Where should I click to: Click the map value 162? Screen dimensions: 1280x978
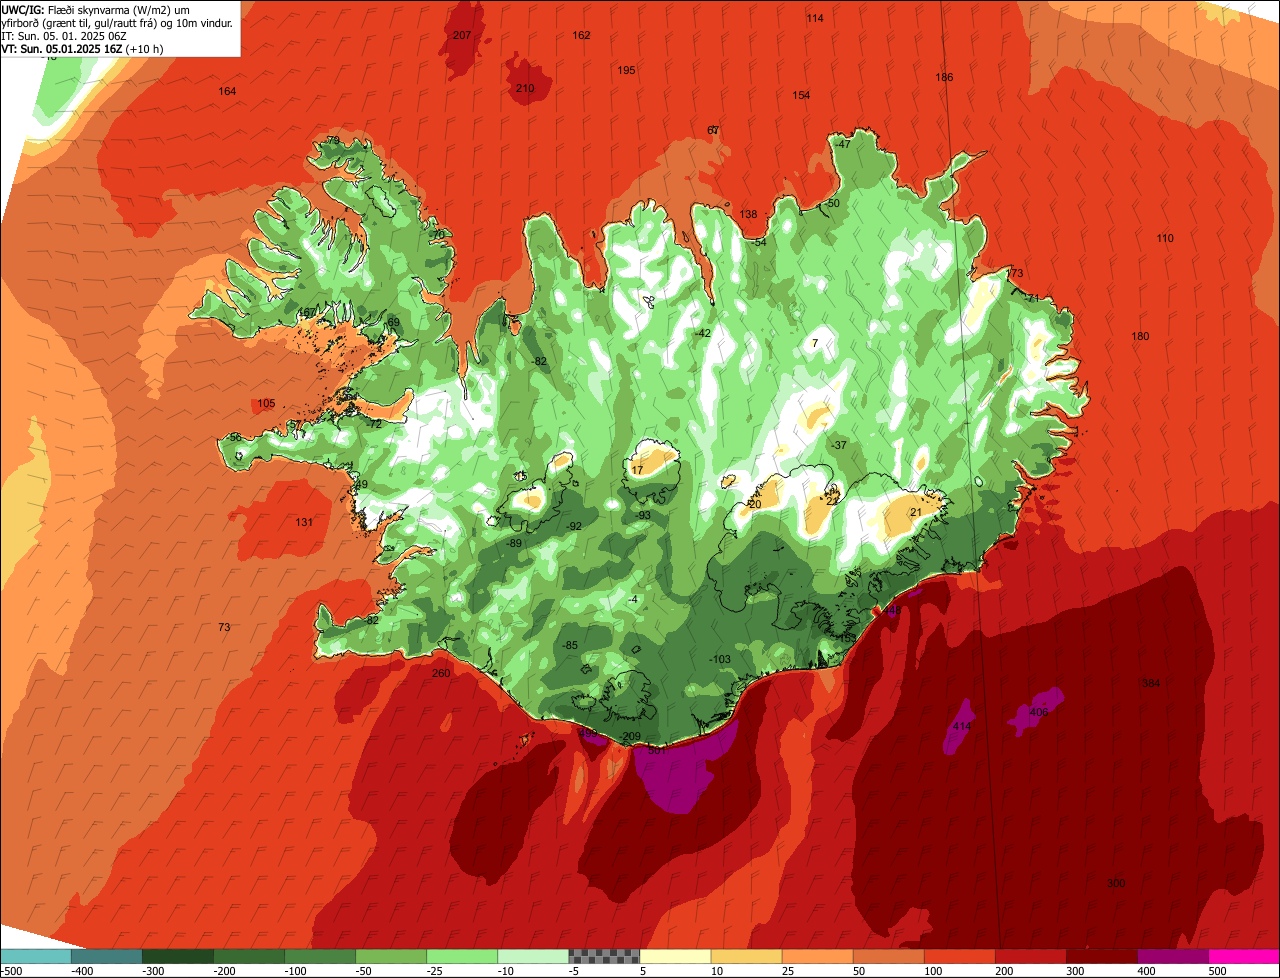(x=581, y=35)
